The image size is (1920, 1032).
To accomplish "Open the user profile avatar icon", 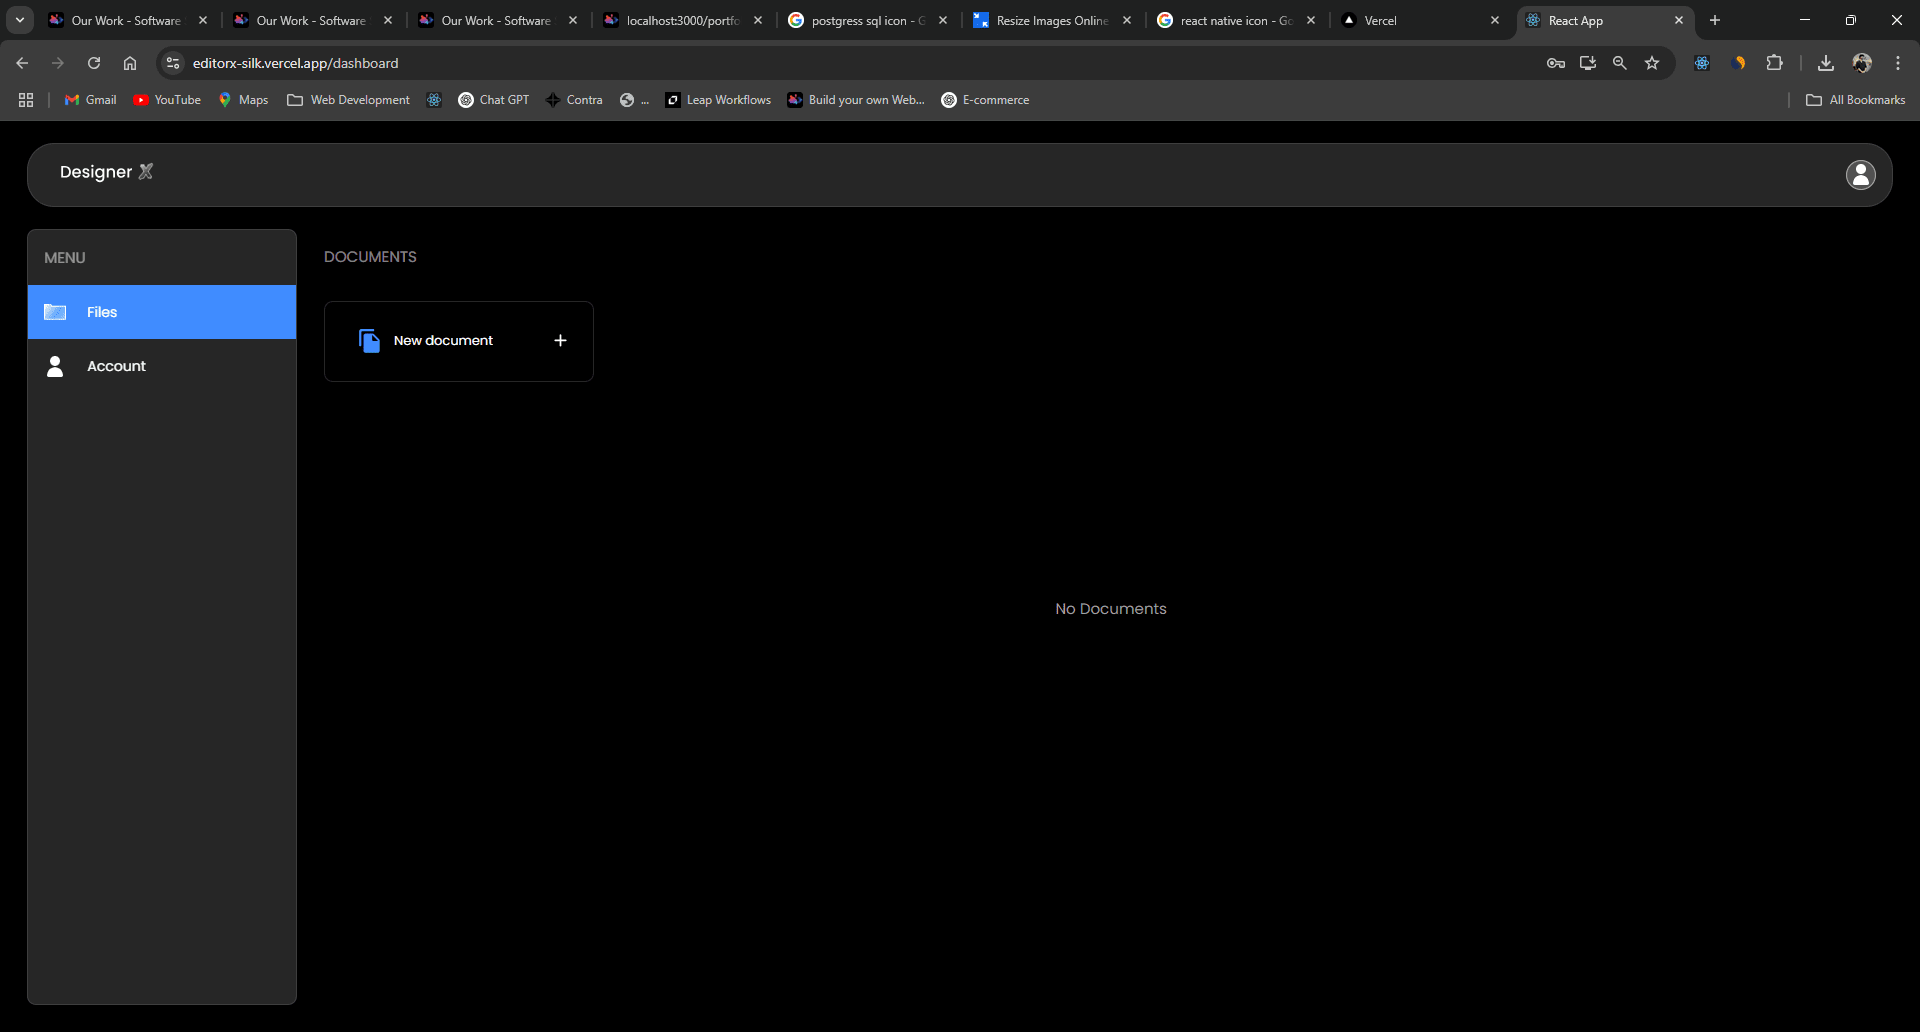I will 1860,175.
